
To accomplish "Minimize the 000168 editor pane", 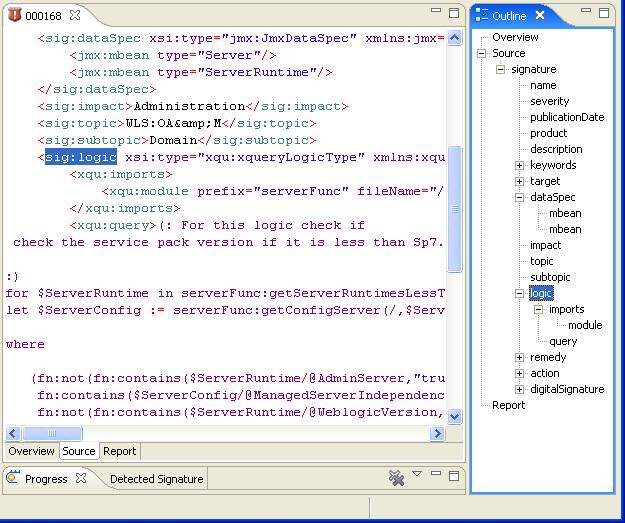I will pos(436,10).
